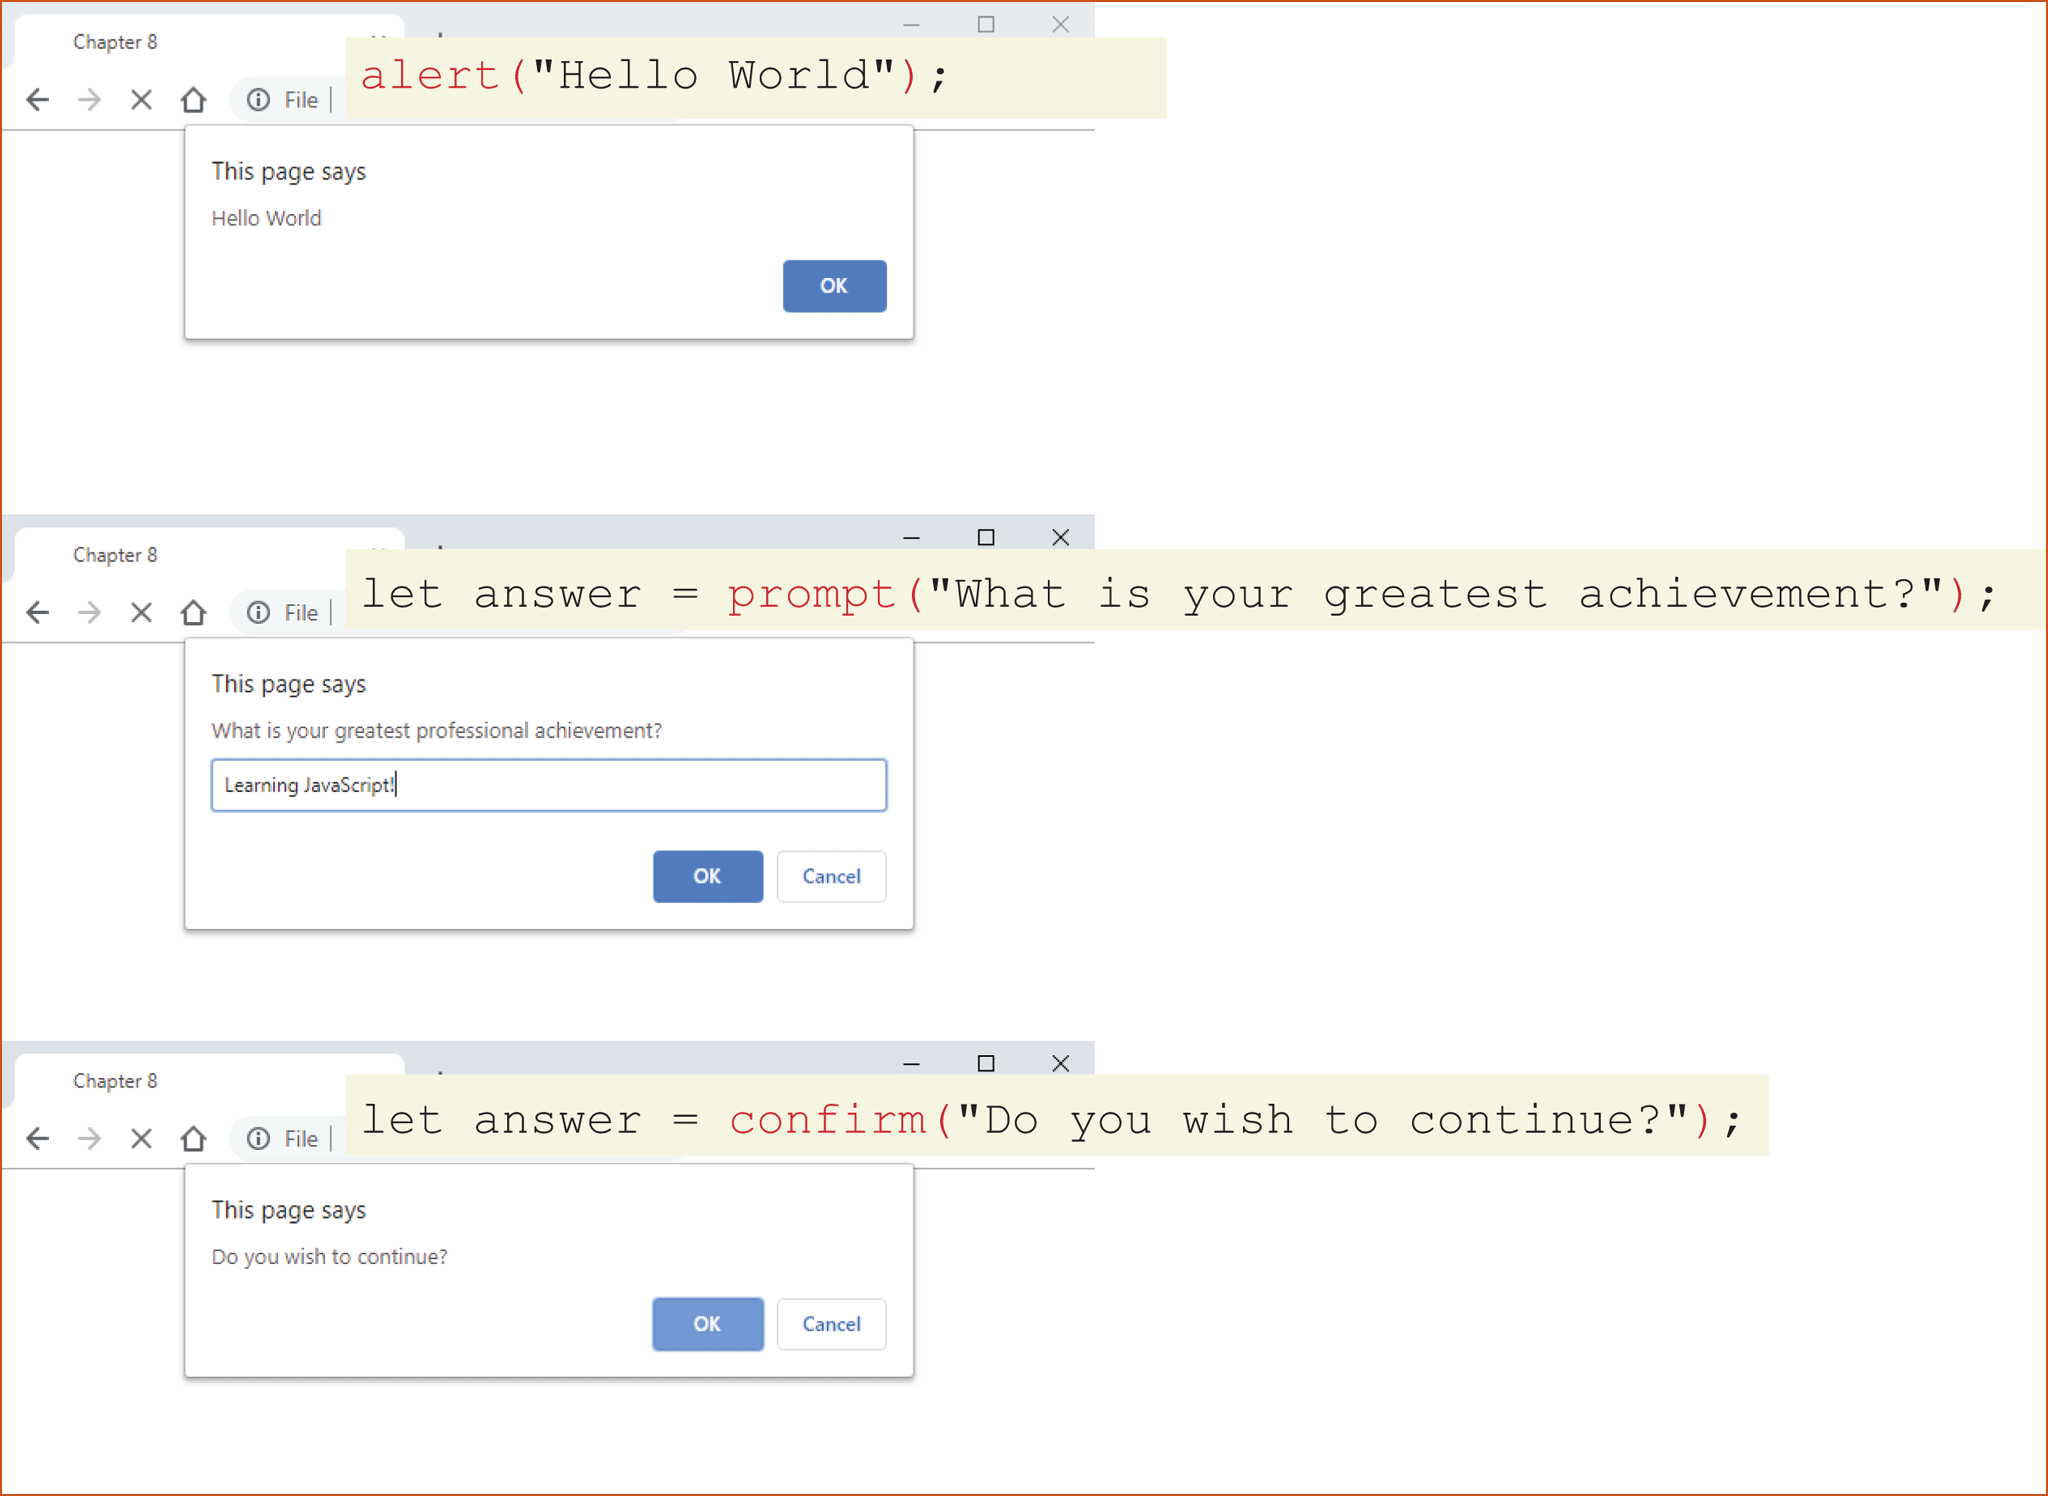
Task: Focus the "Learning JavaScript!" text input
Action: [x=548, y=785]
